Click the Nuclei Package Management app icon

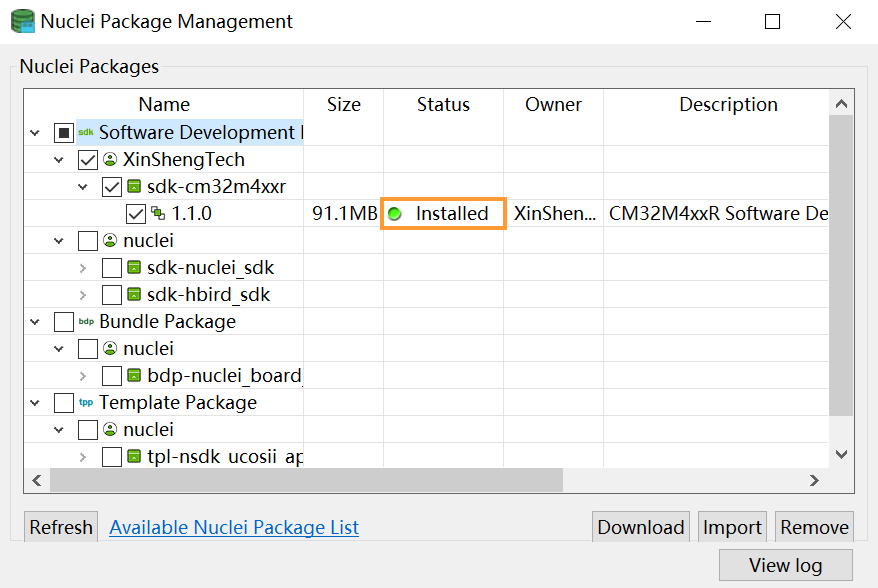tap(23, 21)
